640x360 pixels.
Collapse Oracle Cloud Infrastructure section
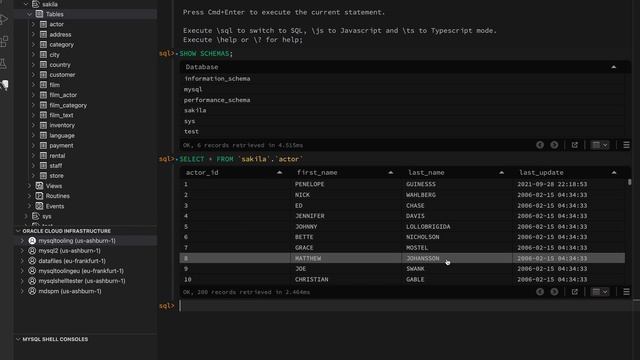pos(18,231)
